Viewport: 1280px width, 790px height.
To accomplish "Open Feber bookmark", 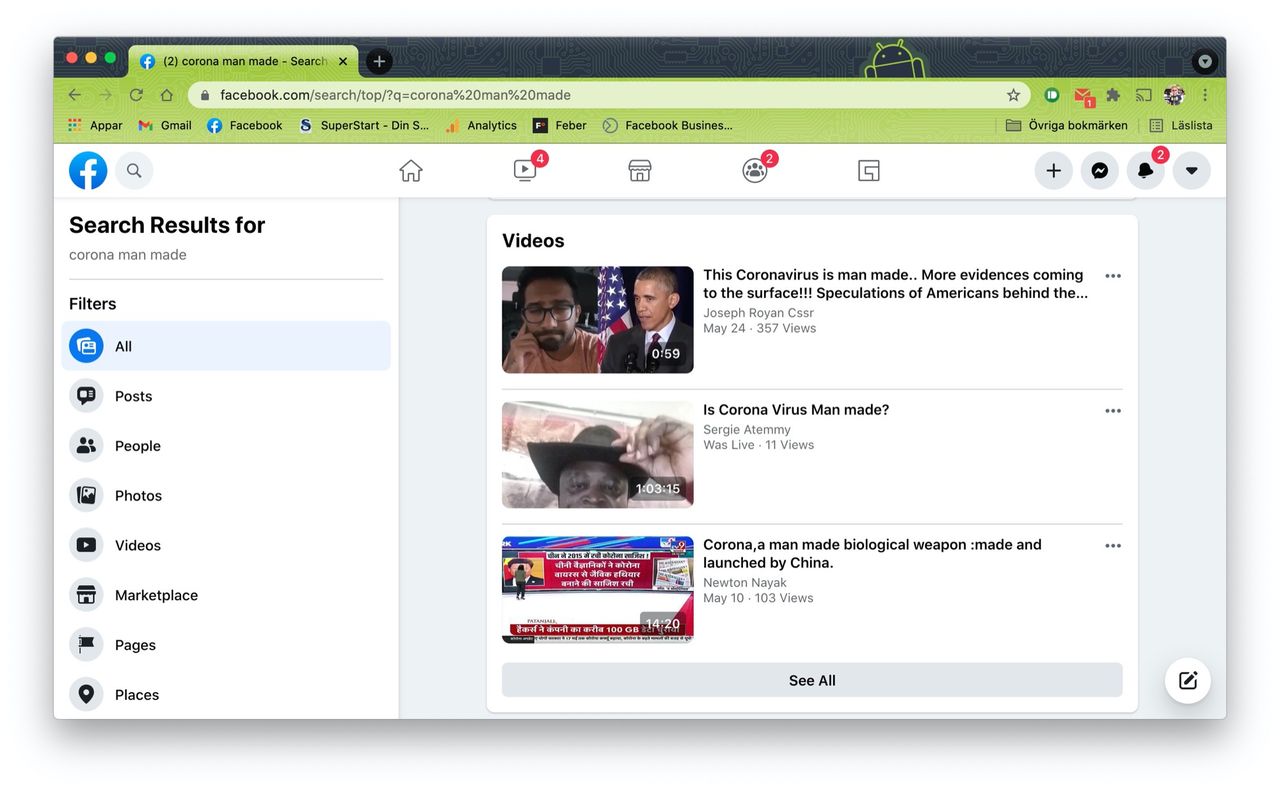I will click(560, 125).
